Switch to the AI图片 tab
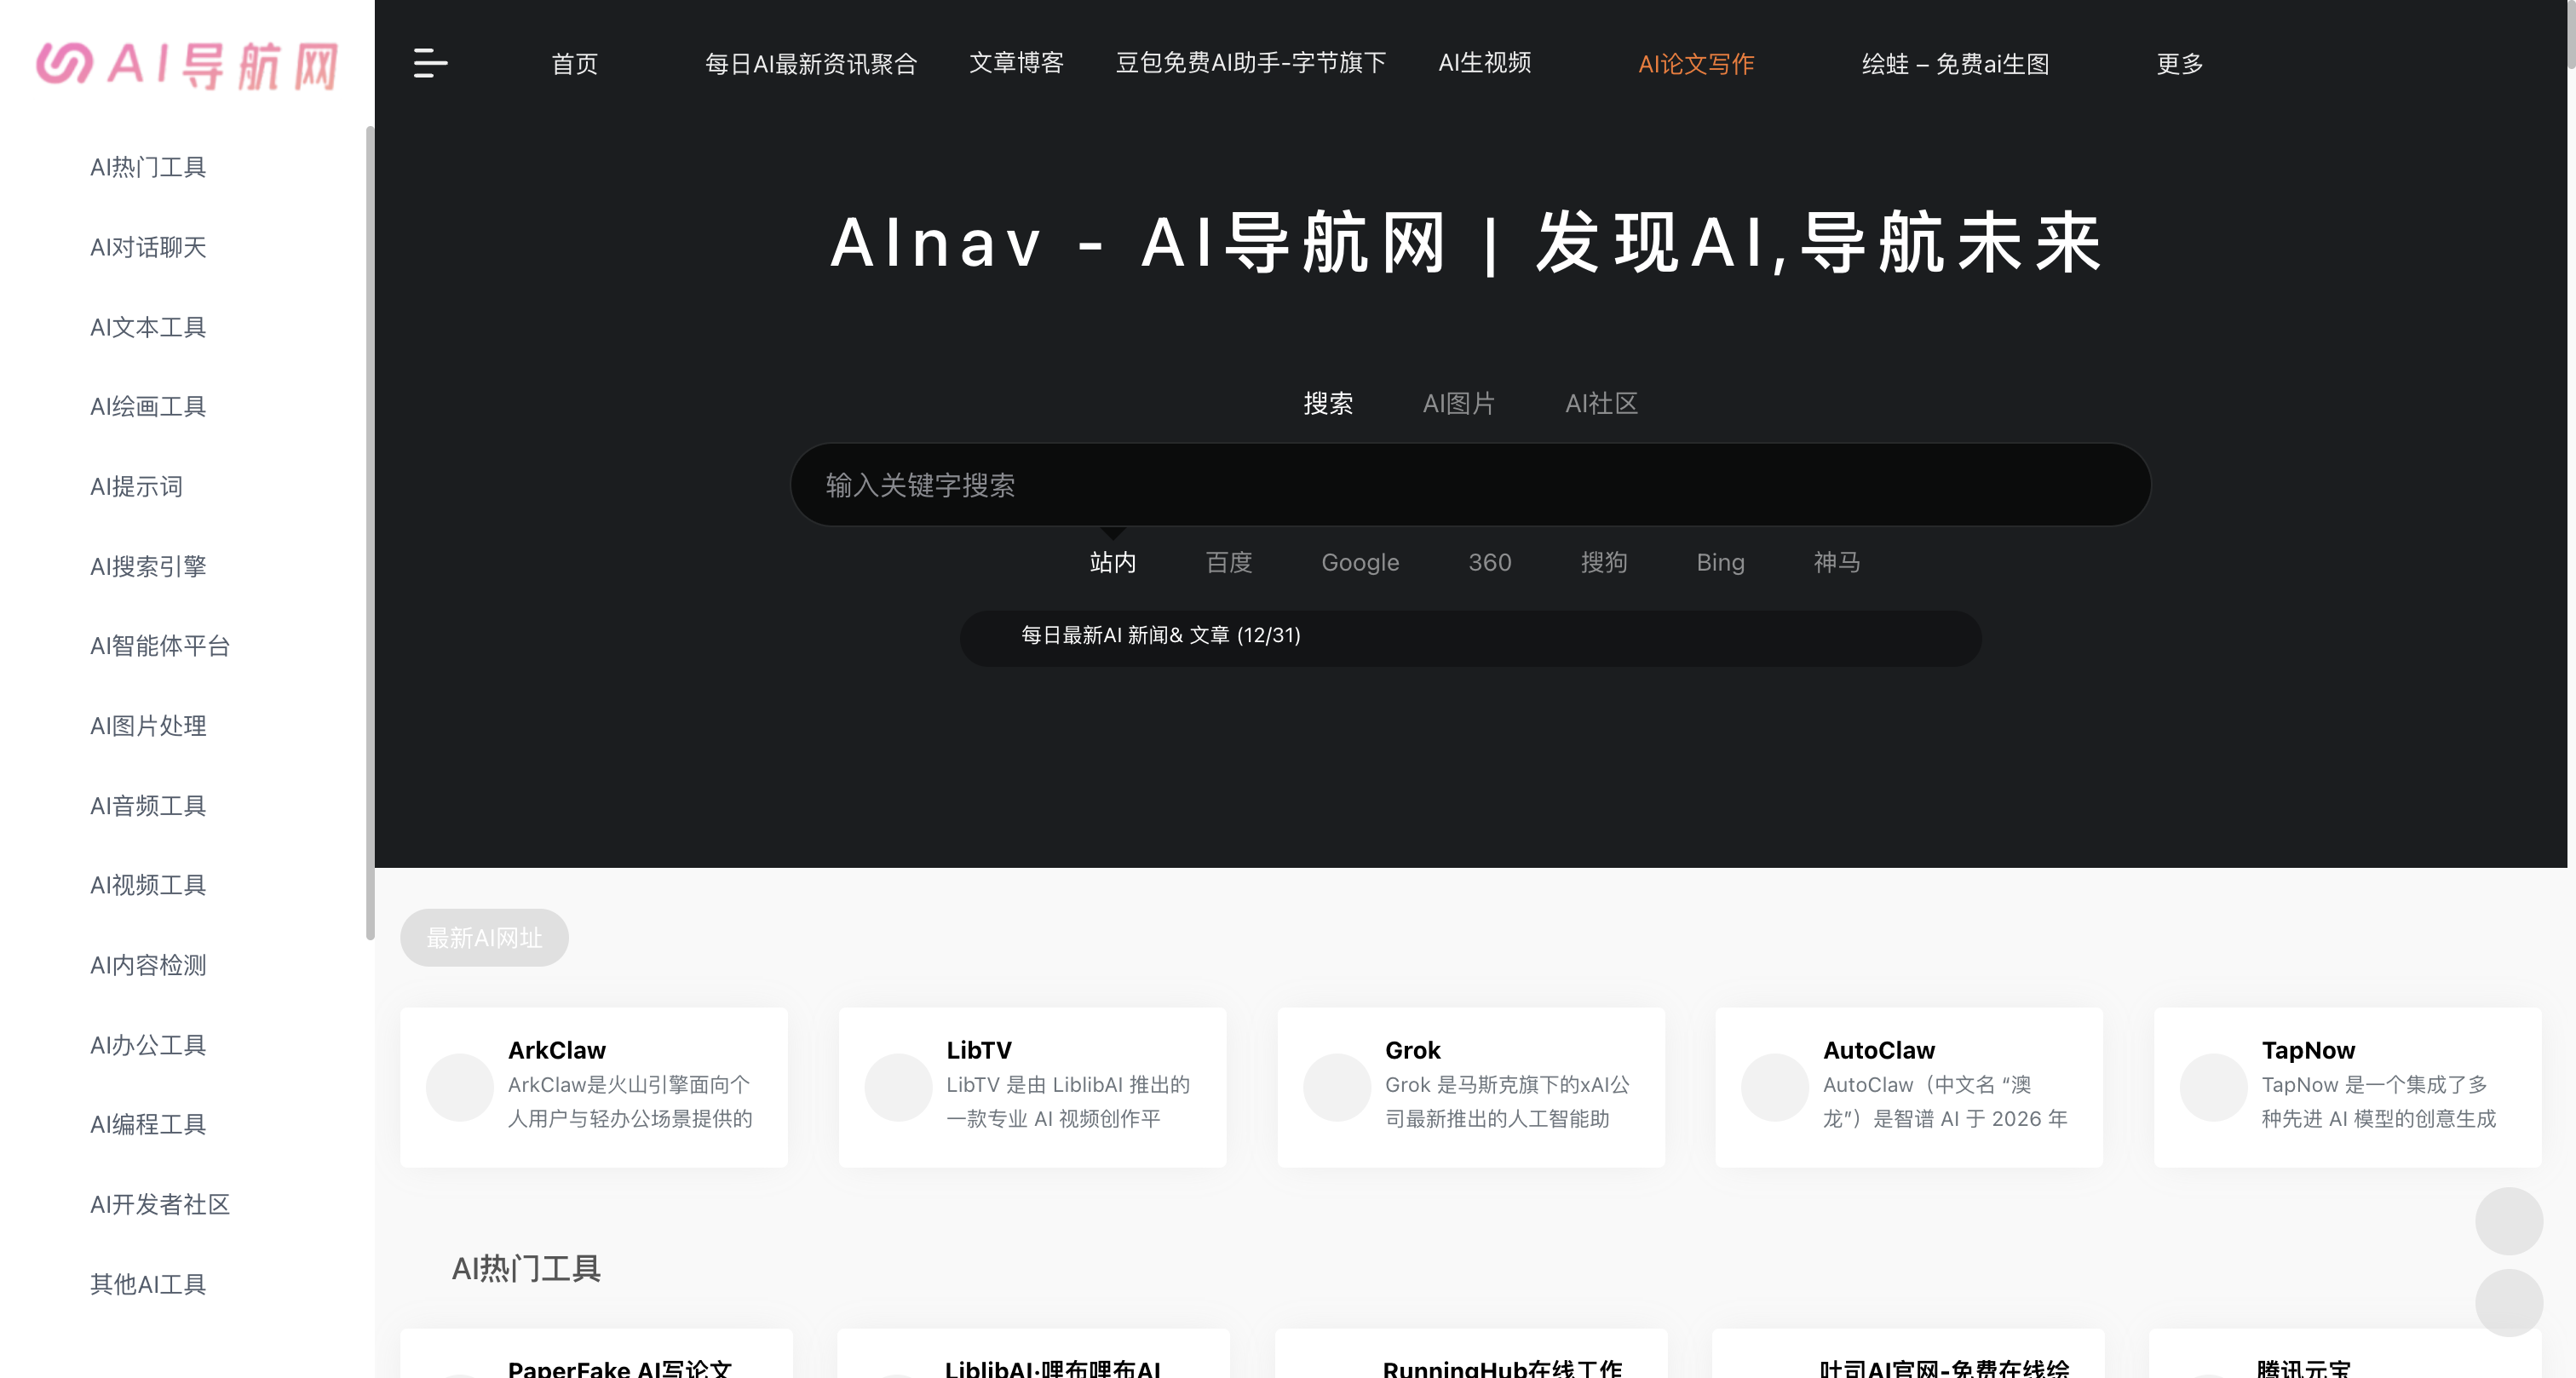2576x1378 pixels. coord(1458,403)
